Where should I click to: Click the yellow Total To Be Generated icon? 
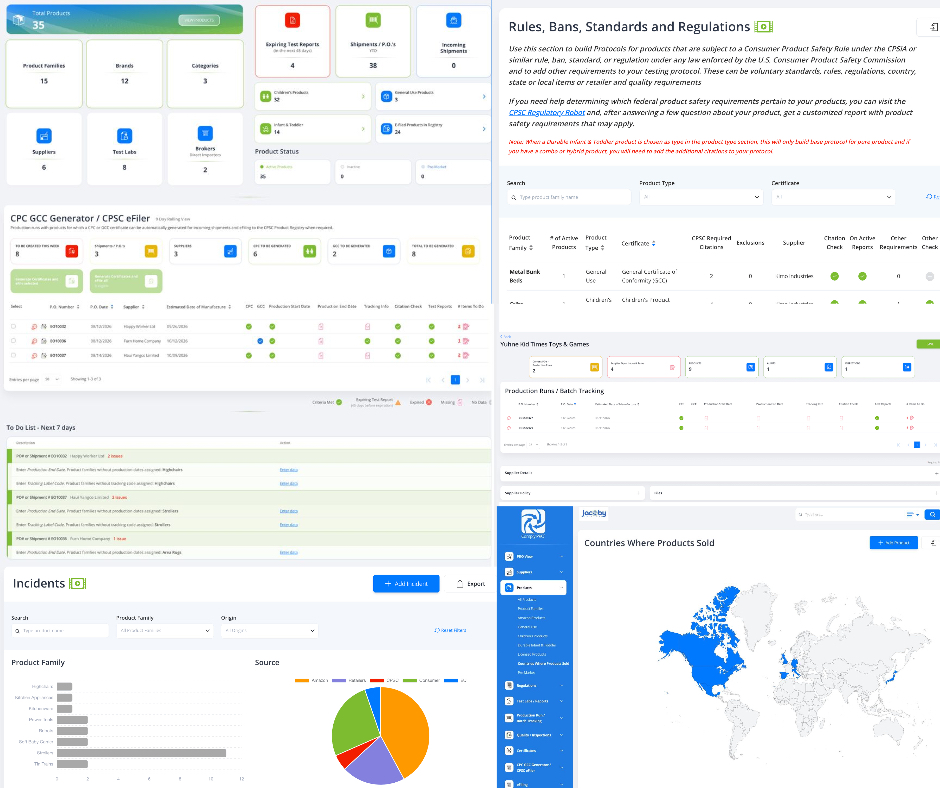[x=468, y=251]
